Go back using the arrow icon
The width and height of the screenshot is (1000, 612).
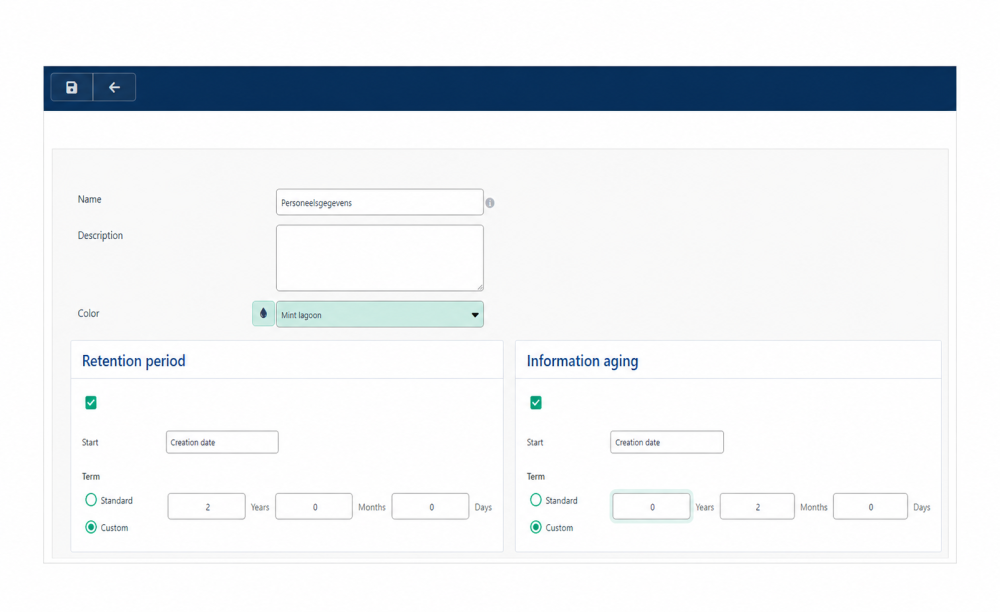[x=114, y=87]
